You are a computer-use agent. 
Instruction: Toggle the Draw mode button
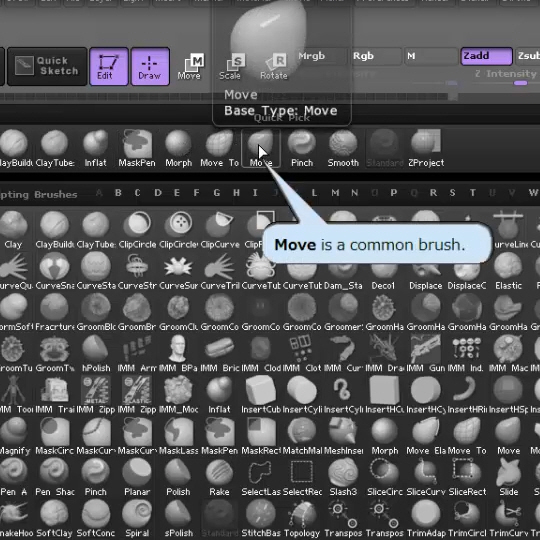coord(150,66)
